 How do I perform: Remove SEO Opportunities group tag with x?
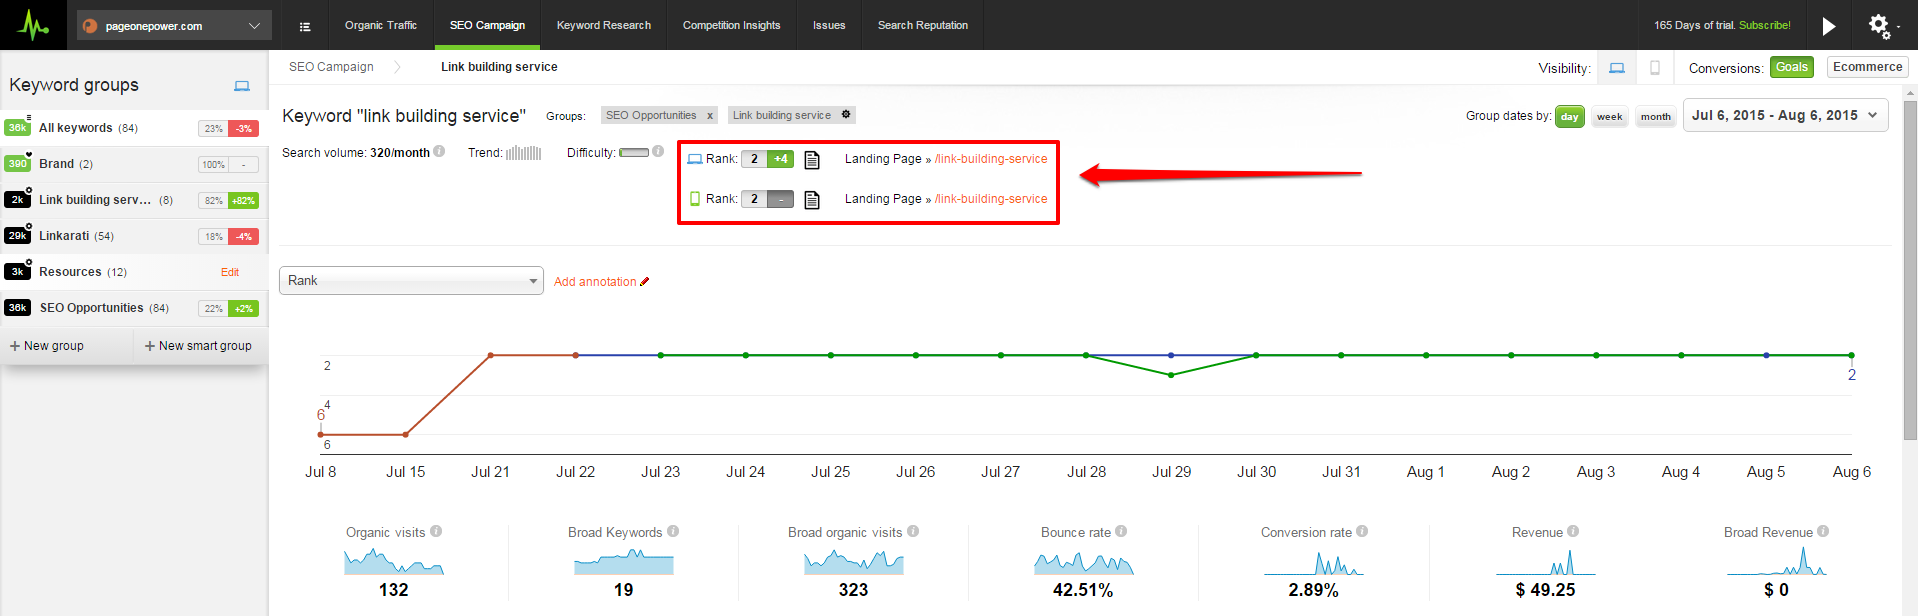[710, 116]
